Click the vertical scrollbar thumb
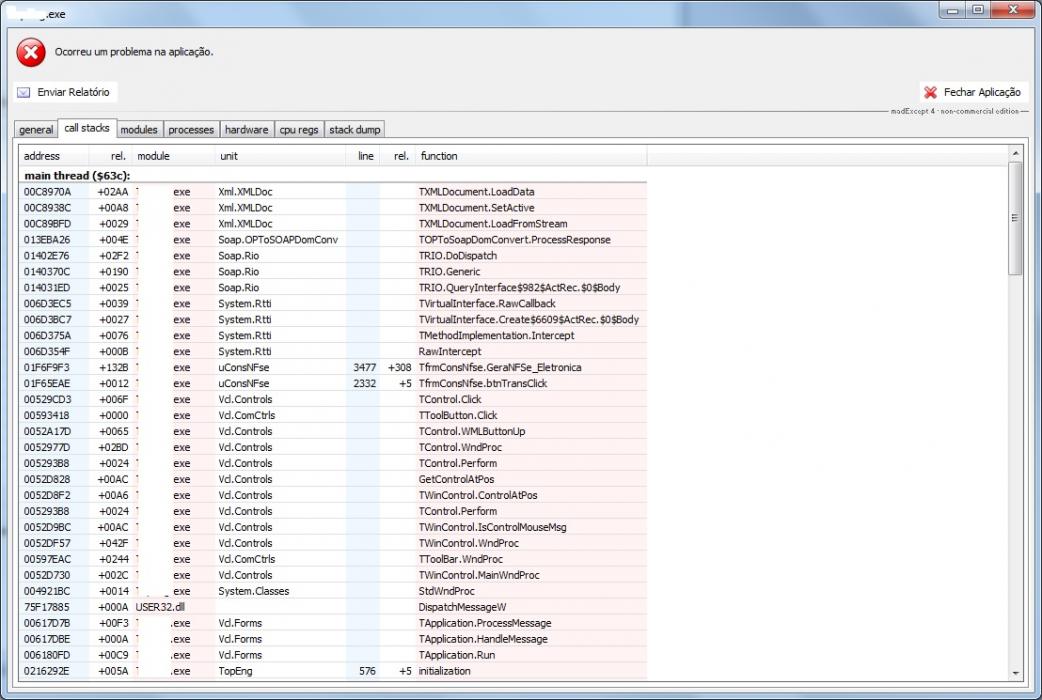The height and width of the screenshot is (700, 1042). (1015, 218)
